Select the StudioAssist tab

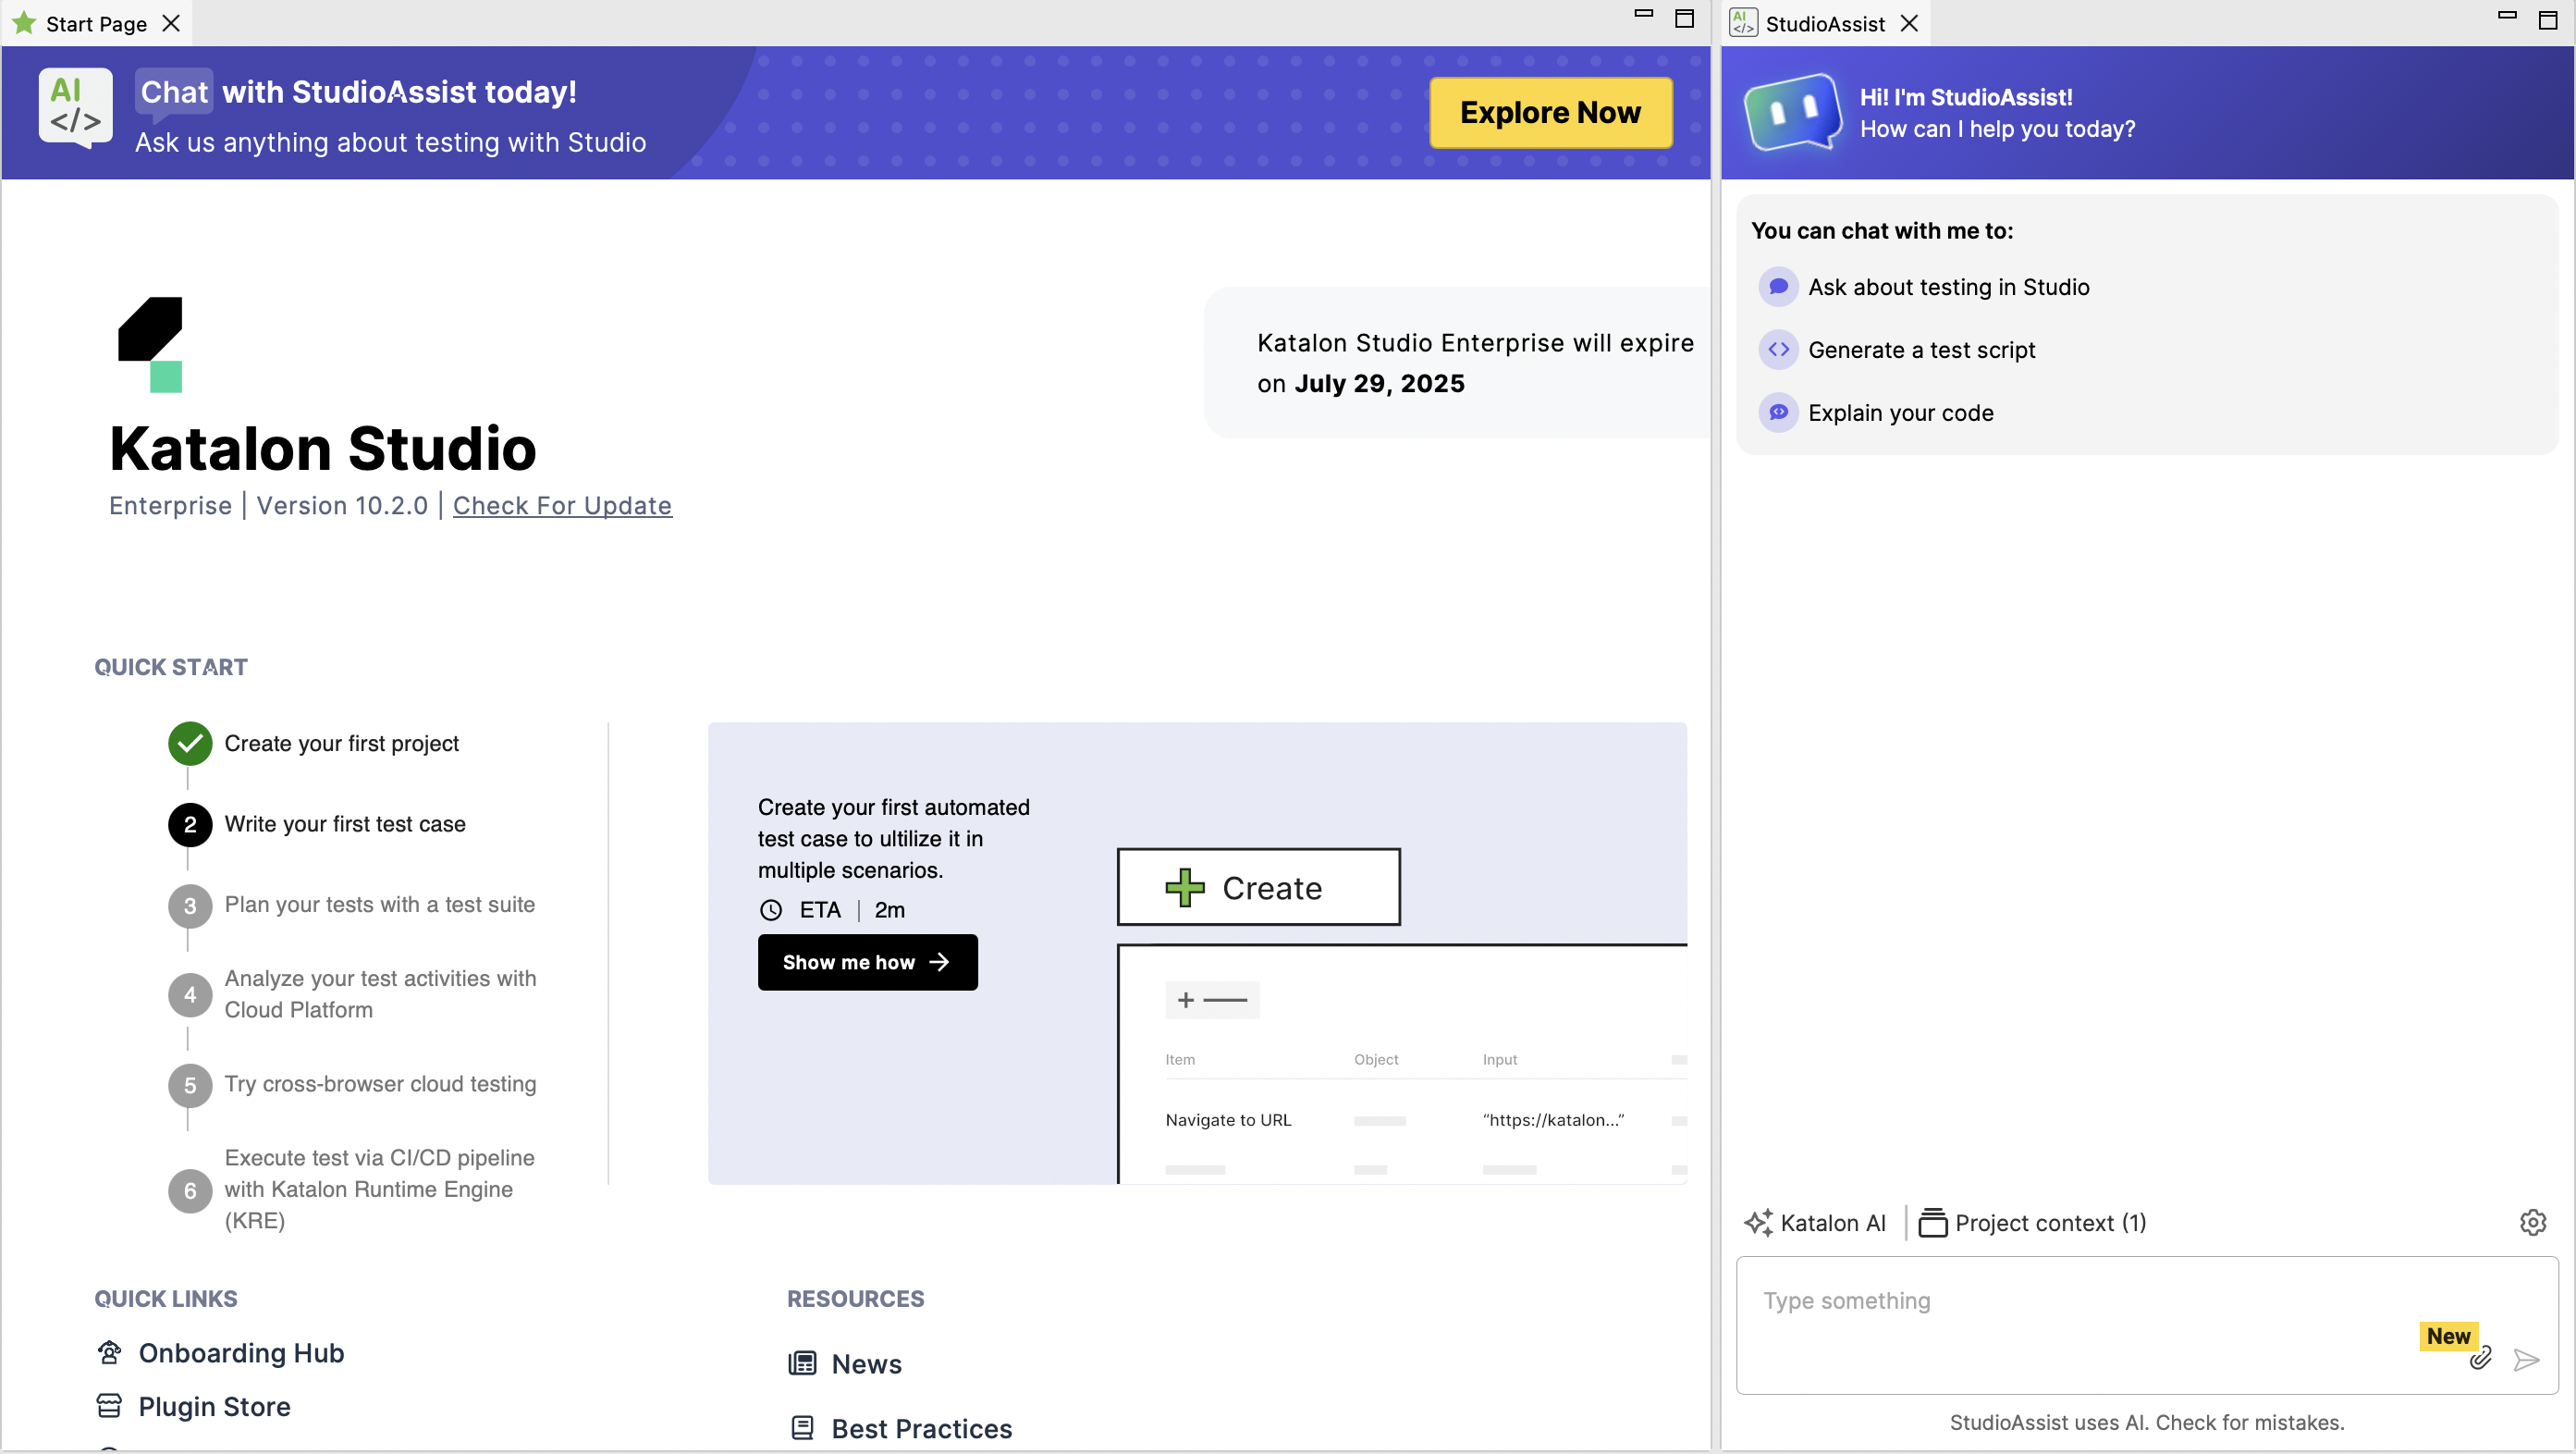click(1824, 23)
